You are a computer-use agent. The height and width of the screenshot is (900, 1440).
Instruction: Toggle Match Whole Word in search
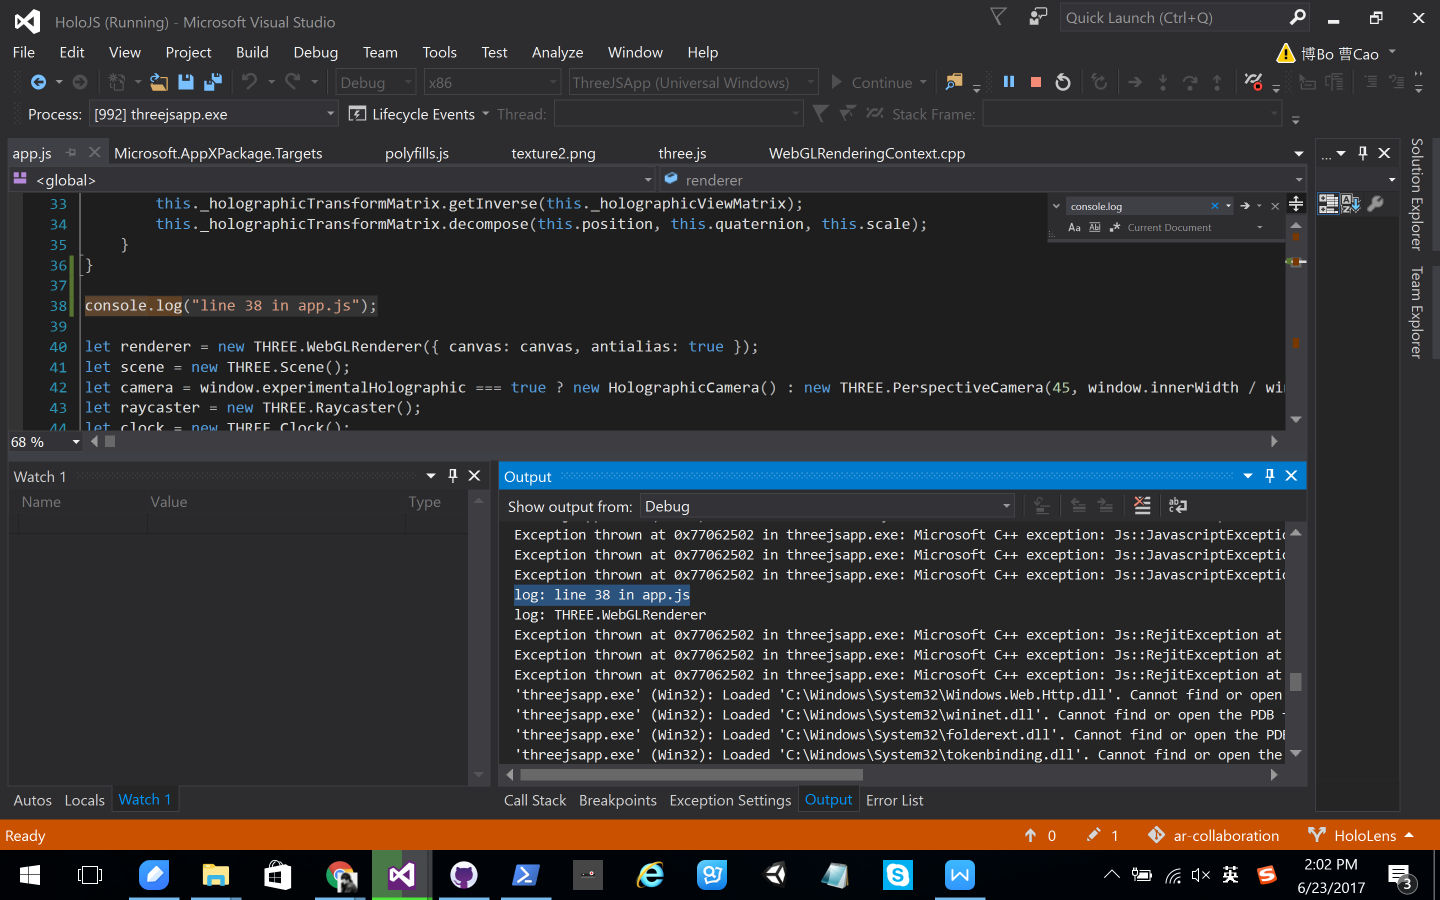1095,227
